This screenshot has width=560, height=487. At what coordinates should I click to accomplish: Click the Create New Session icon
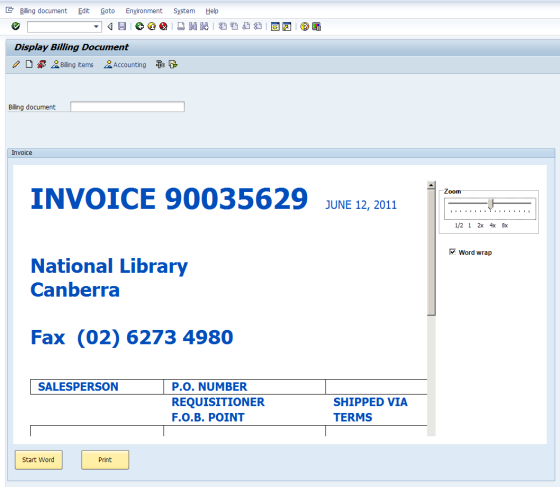point(275,26)
